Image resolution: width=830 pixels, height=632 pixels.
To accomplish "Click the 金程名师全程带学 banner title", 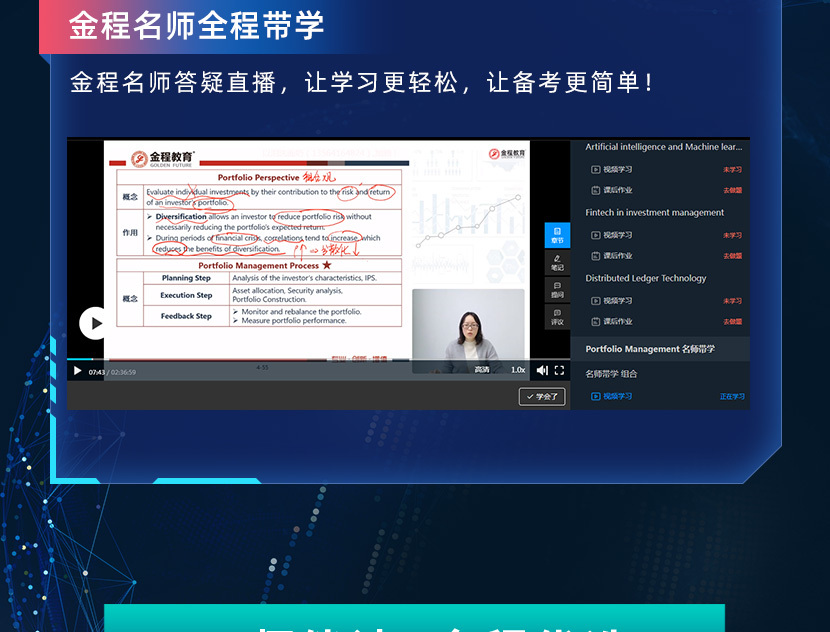I will pyautogui.click(x=196, y=25).
